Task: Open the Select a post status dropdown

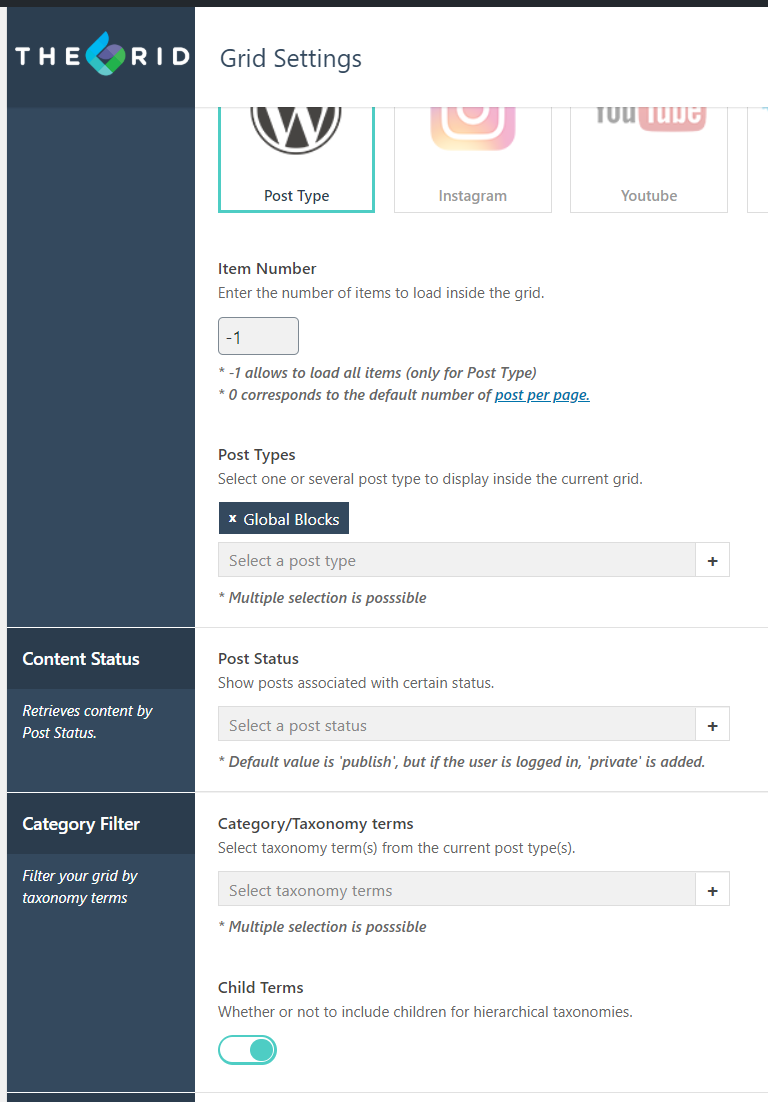Action: click(x=457, y=725)
